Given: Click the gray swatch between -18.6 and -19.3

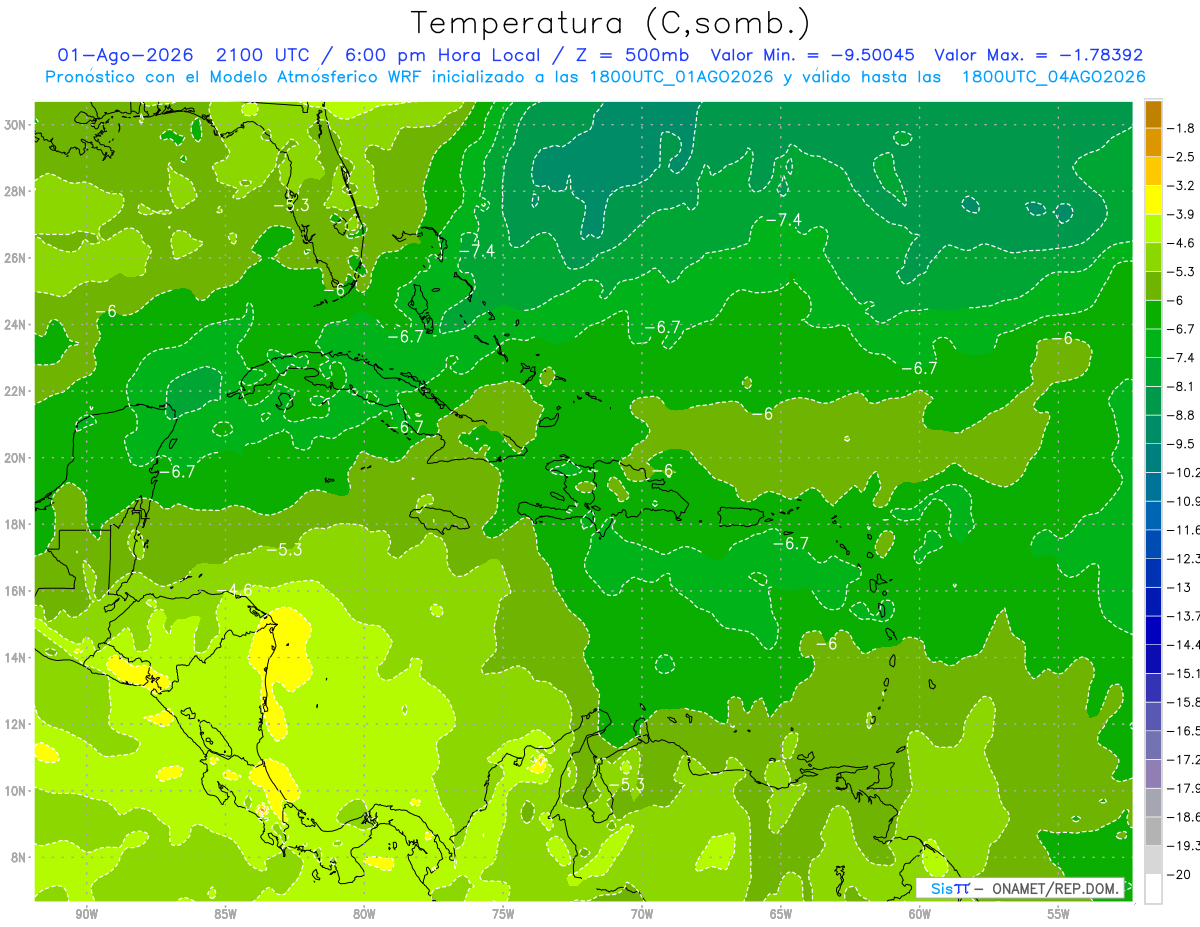Looking at the screenshot, I should 1153,830.
